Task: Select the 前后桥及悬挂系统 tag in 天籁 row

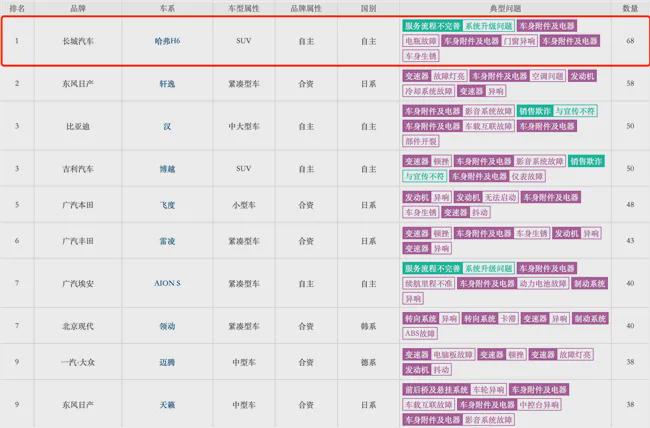Action: (437, 389)
